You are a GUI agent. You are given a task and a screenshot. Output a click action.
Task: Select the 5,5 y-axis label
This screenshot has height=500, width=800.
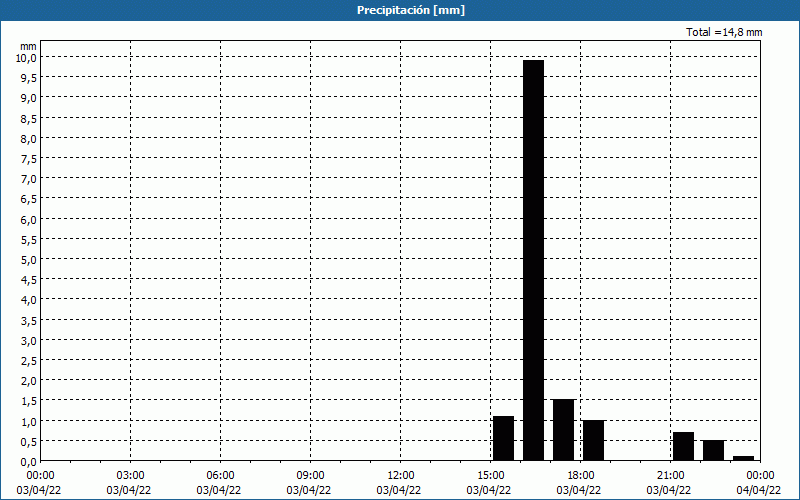tap(29, 240)
